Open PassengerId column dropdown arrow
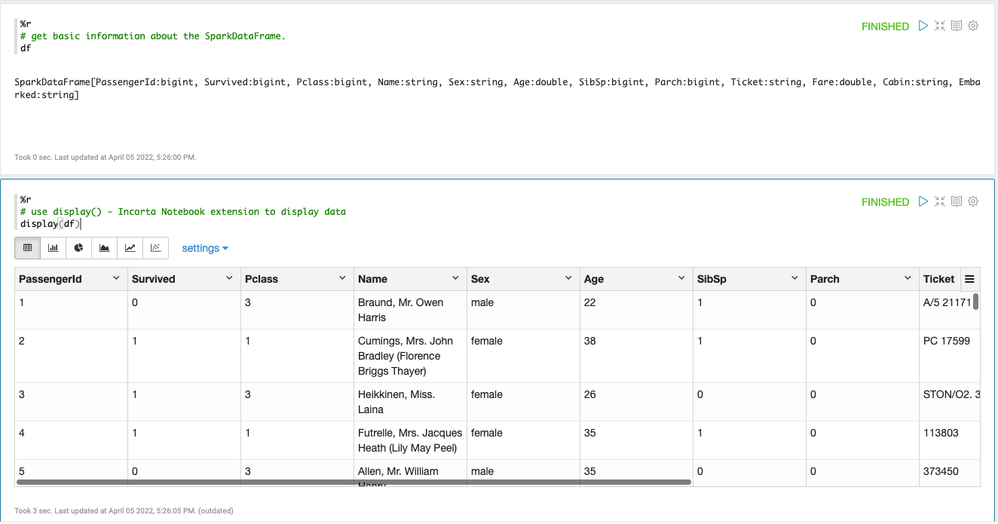 [x=116, y=279]
